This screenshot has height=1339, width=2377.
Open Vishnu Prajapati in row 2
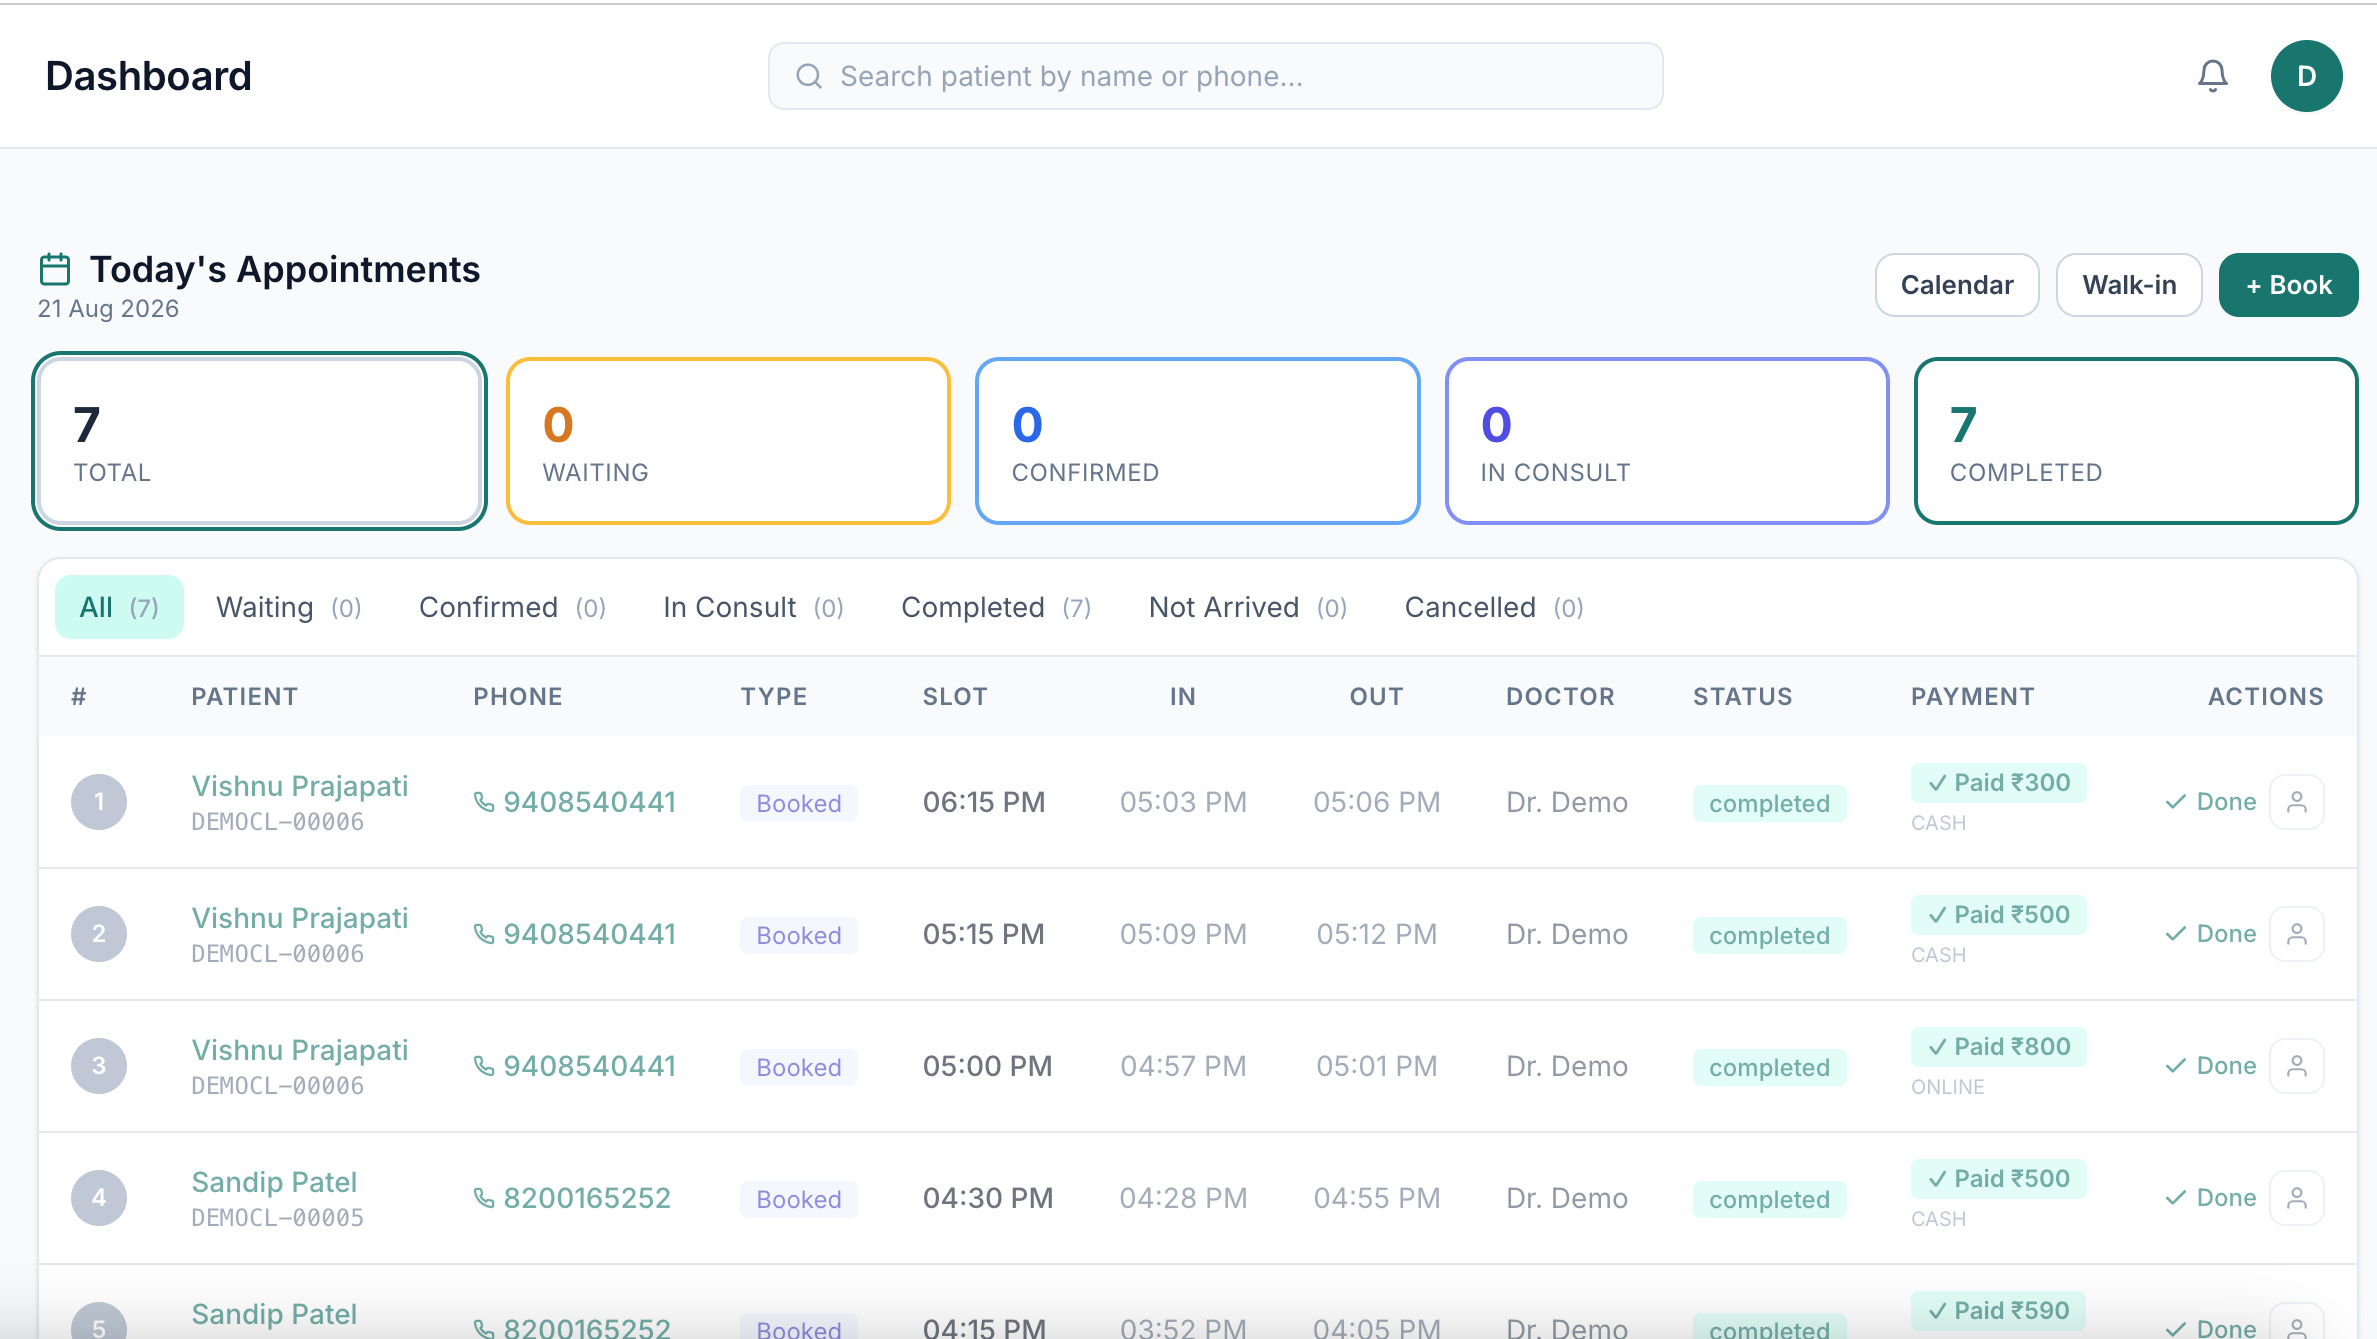click(300, 918)
